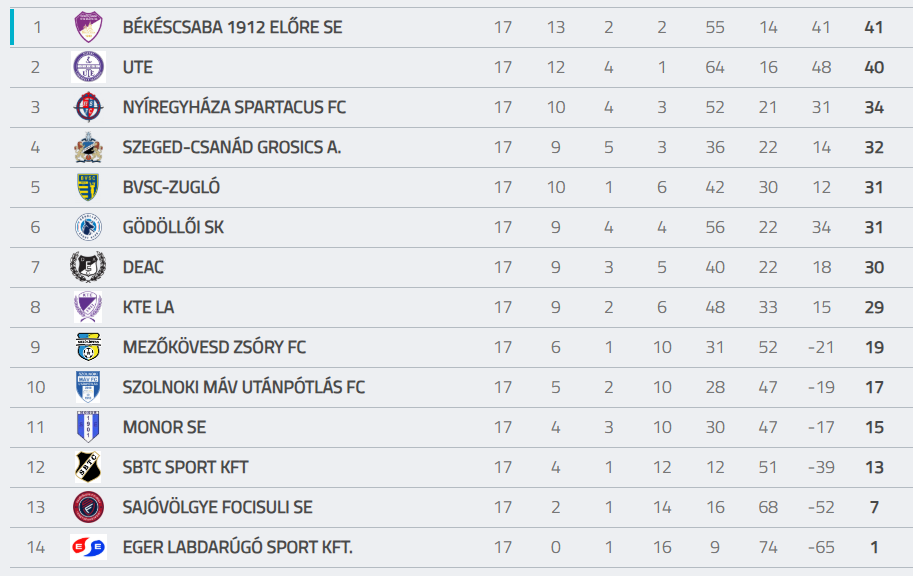This screenshot has height=576, width=913.
Task: Click the UTE team logo
Action: [x=88, y=67]
